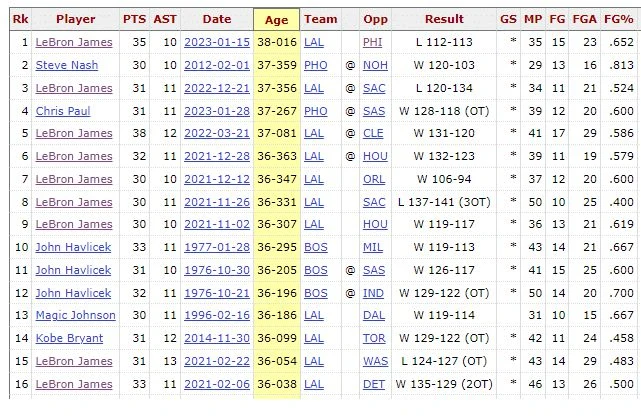The image size is (641, 420).
Task: Sort by FG% column header
Action: pyautogui.click(x=619, y=19)
